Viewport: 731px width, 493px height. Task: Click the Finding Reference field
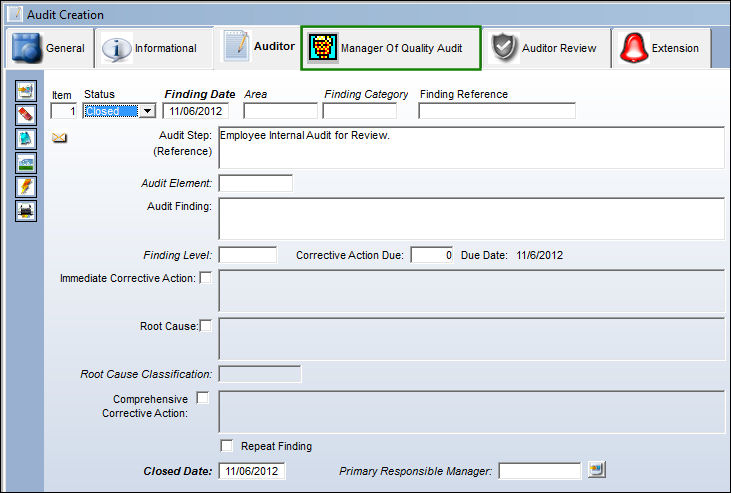click(x=497, y=111)
